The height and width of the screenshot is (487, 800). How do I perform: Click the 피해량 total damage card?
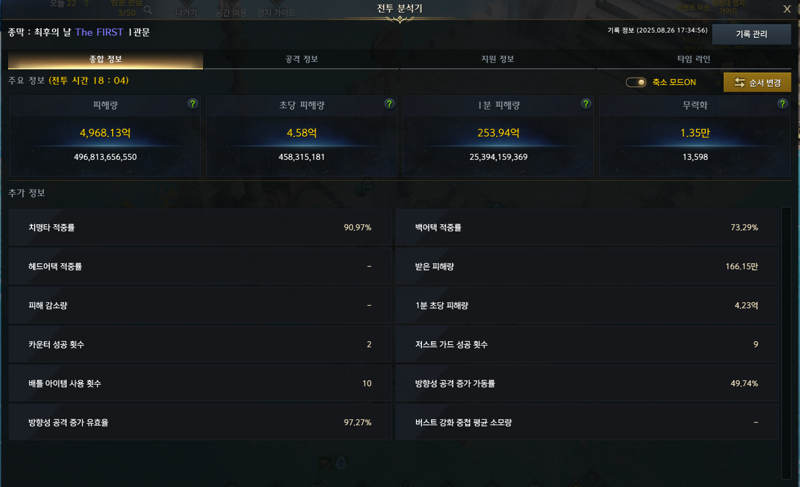105,136
